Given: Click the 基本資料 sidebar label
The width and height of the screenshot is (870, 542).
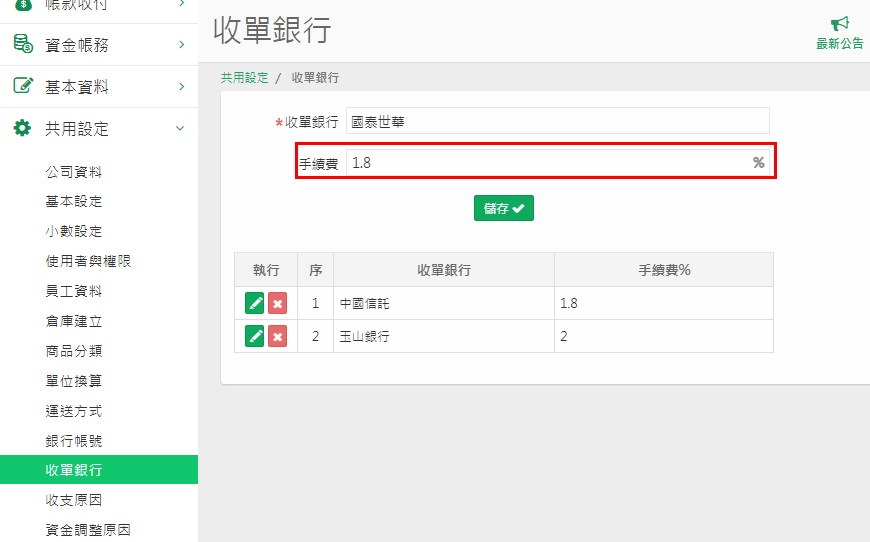Looking at the screenshot, I should [x=77, y=87].
